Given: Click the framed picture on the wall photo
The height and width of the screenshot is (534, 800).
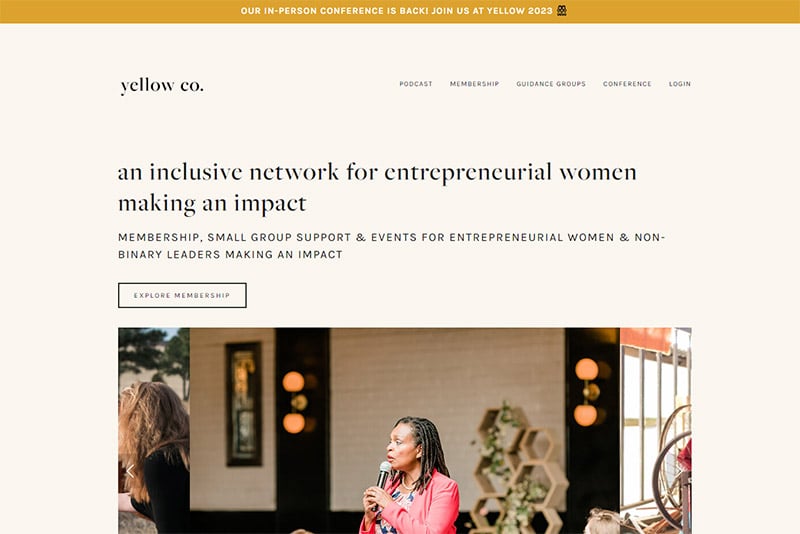Looking at the screenshot, I should [x=244, y=404].
